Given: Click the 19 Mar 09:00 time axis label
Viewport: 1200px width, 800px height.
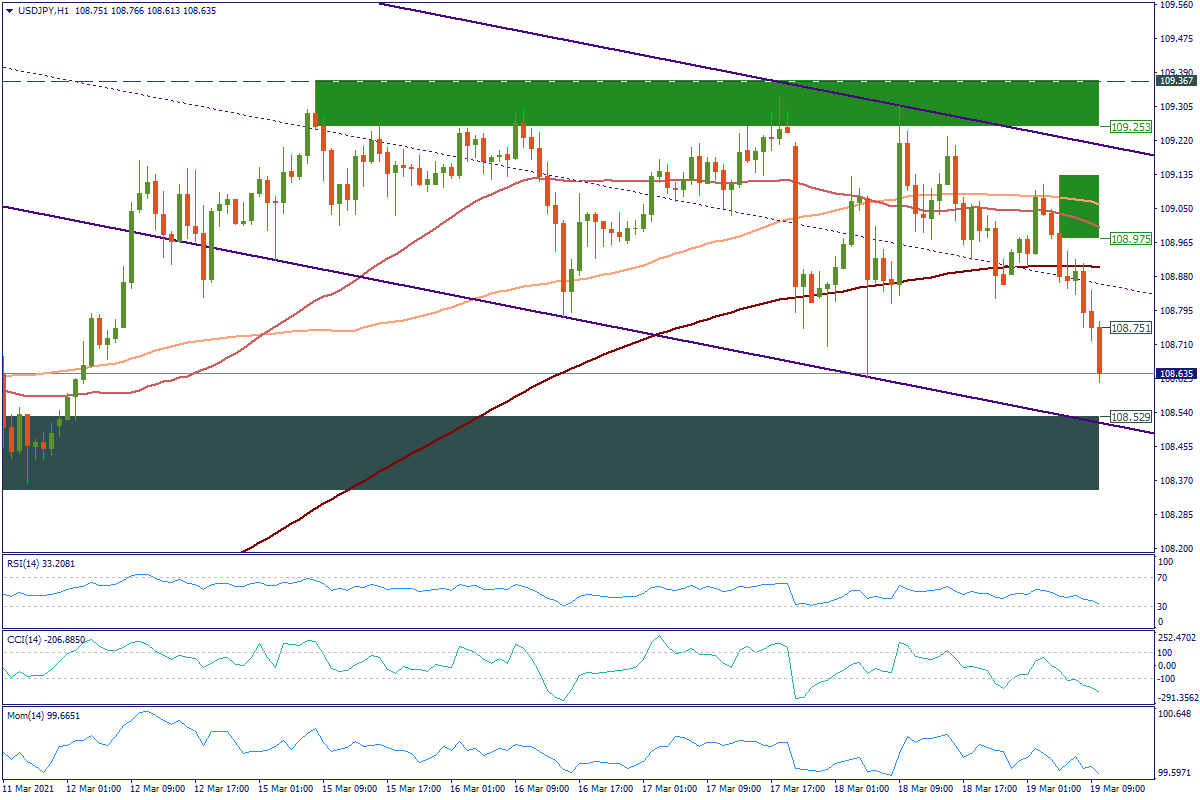Looking at the screenshot, I should pyautogui.click(x=1119, y=789).
